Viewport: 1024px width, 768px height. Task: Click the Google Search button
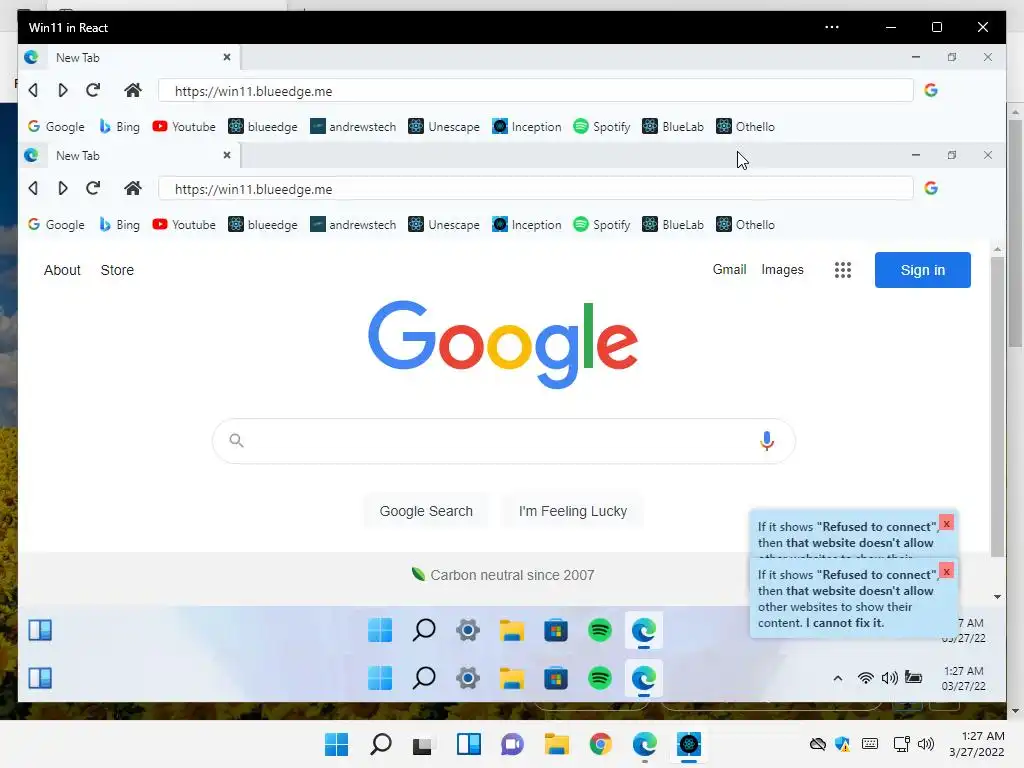coord(426,511)
